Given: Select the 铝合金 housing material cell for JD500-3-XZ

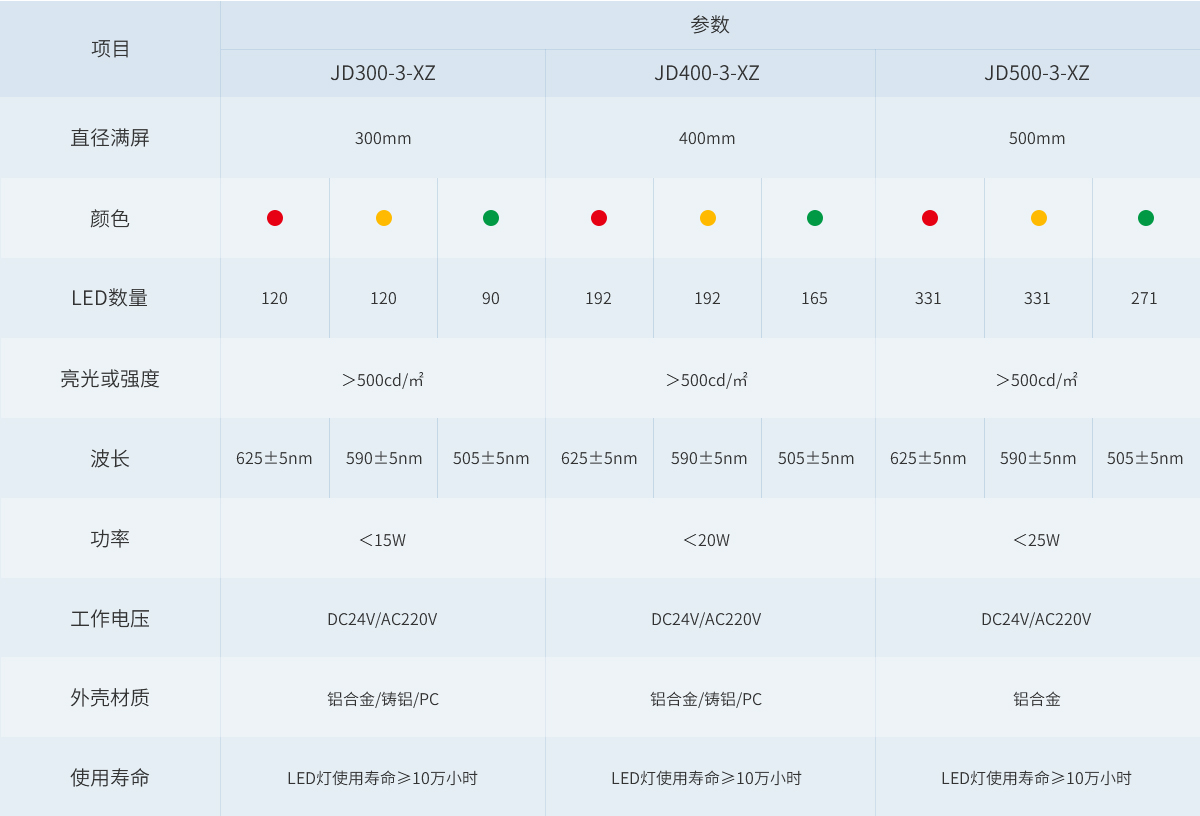Looking at the screenshot, I should pos(1037,698).
